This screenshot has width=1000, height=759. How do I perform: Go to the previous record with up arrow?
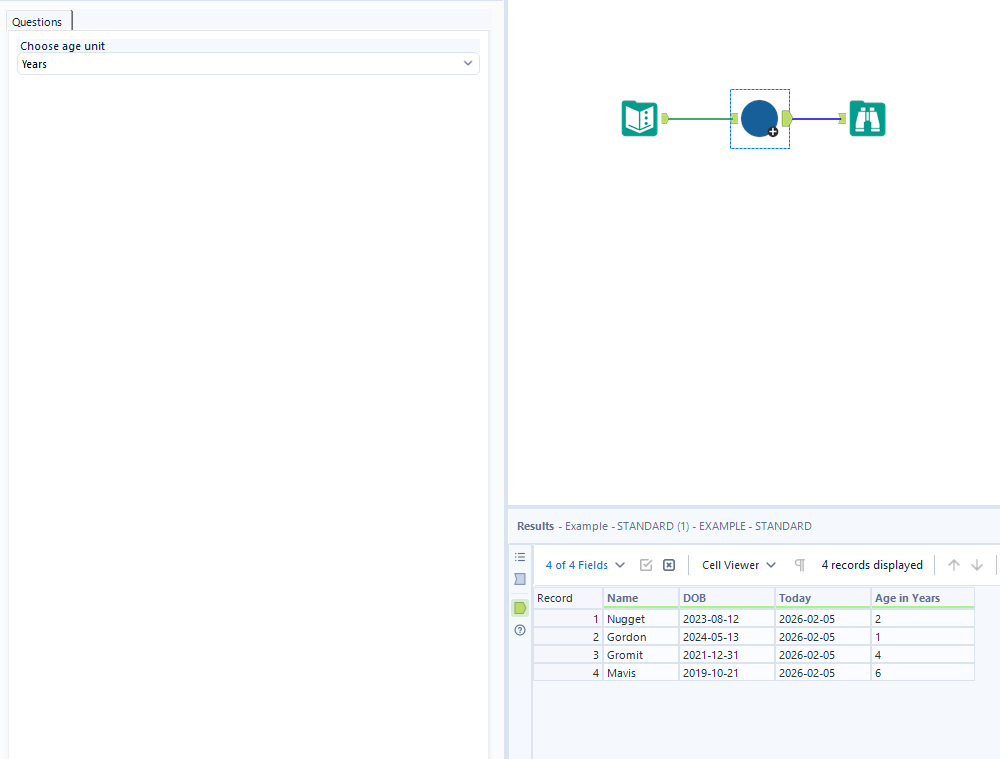(x=953, y=565)
